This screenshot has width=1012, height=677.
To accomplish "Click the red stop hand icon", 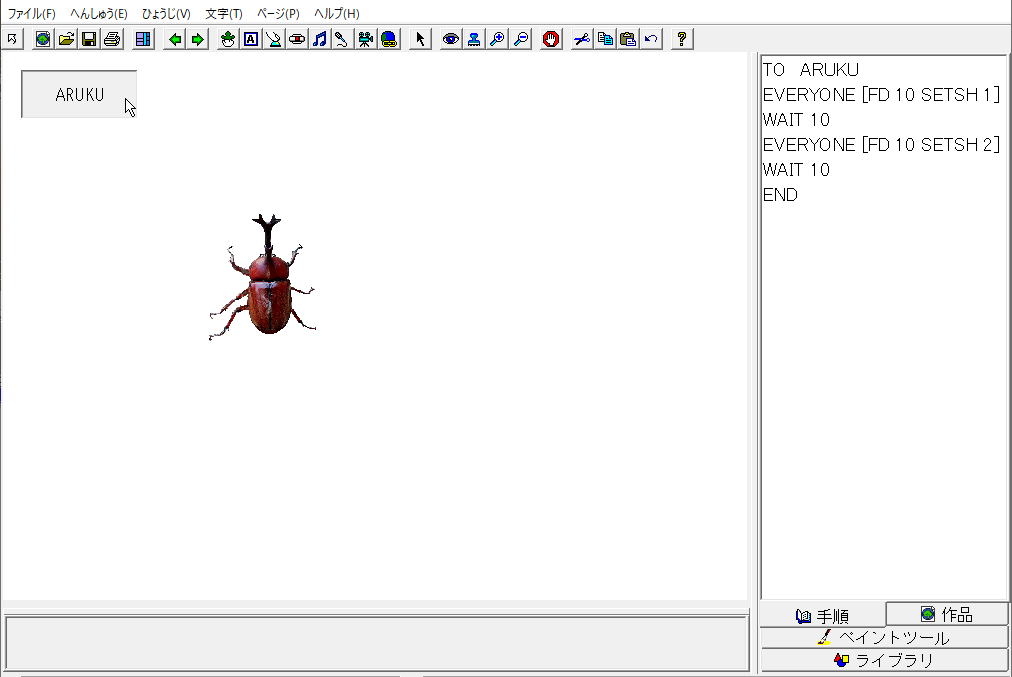I will click(551, 39).
